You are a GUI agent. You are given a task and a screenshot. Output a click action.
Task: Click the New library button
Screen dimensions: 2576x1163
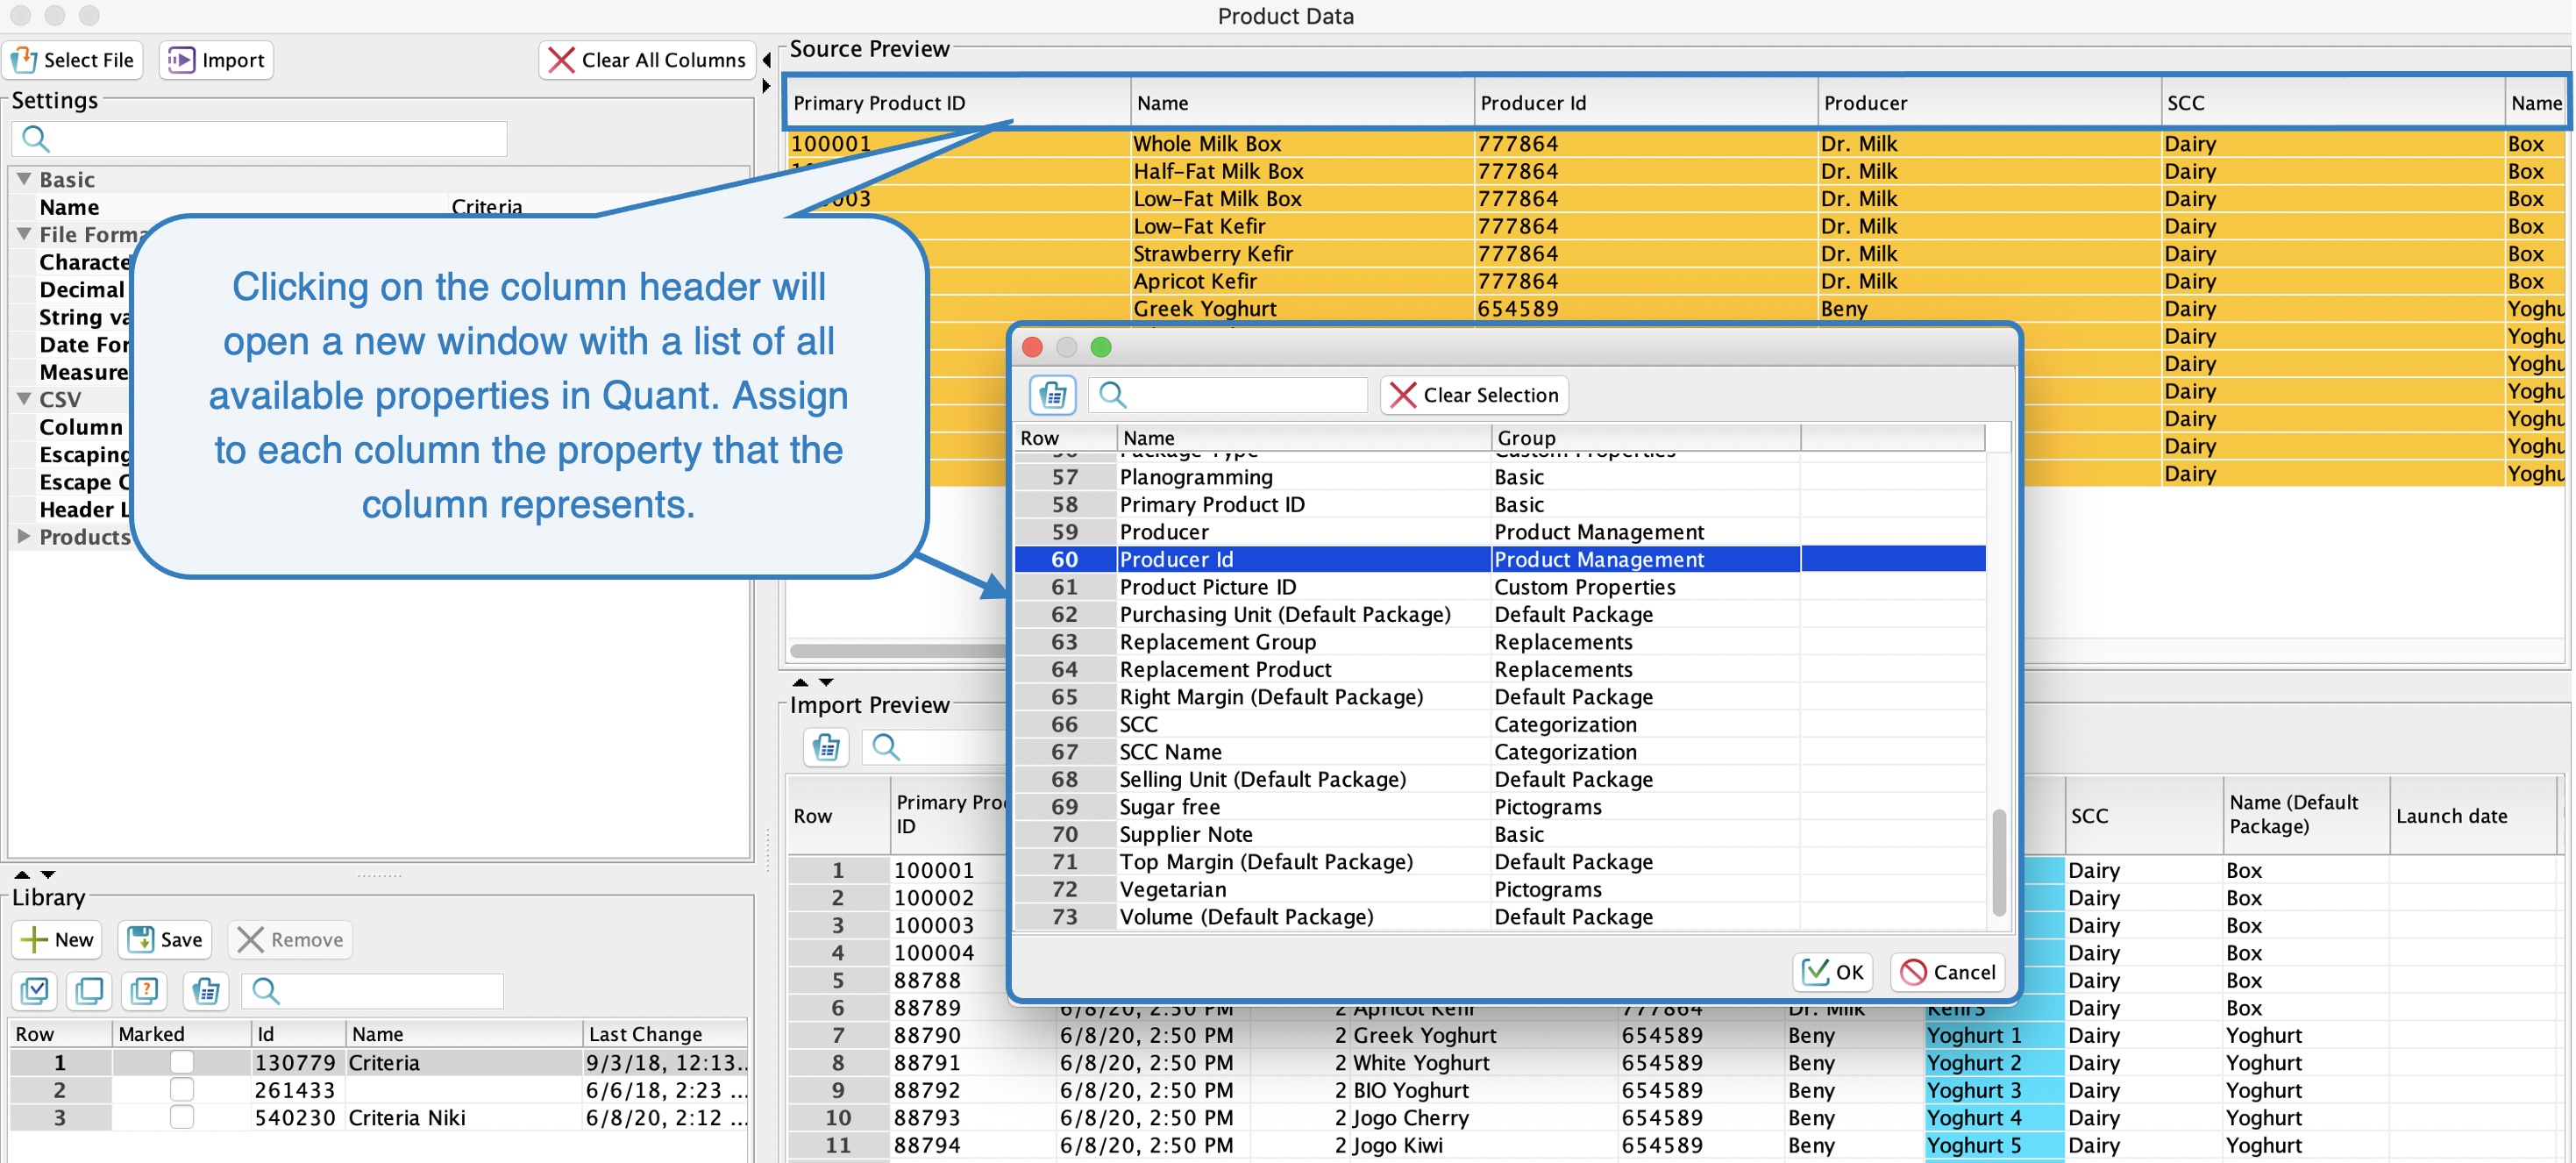(57, 940)
